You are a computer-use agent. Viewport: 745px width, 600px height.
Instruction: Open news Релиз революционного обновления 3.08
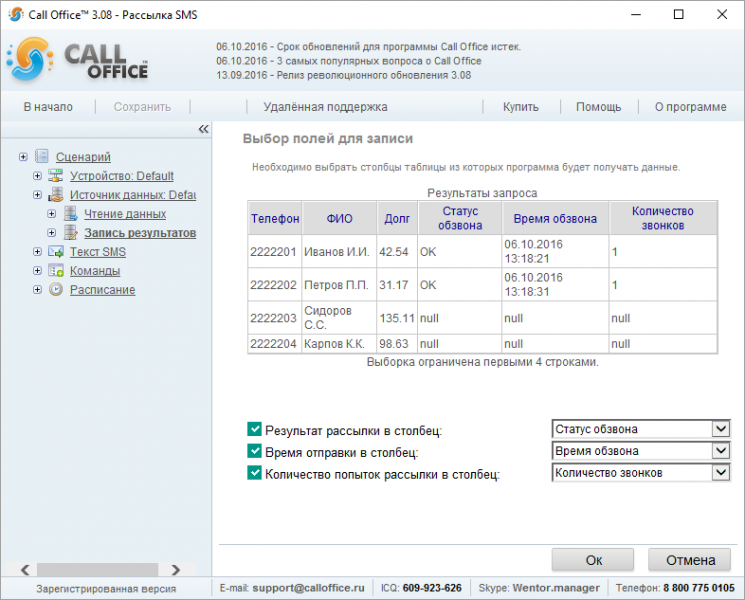coord(344,75)
